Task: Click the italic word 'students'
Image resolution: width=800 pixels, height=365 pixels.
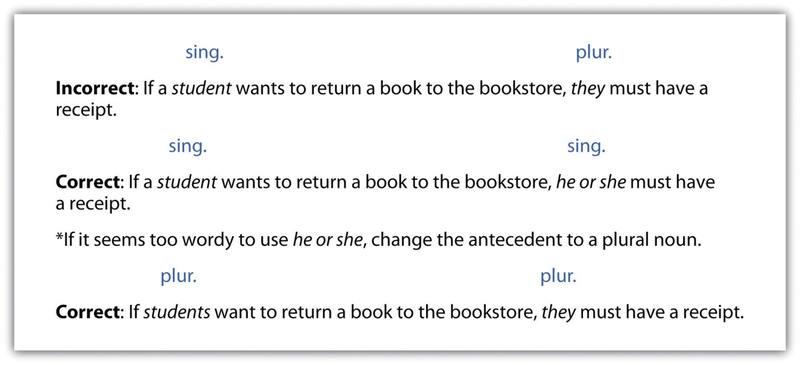Action: click(177, 312)
